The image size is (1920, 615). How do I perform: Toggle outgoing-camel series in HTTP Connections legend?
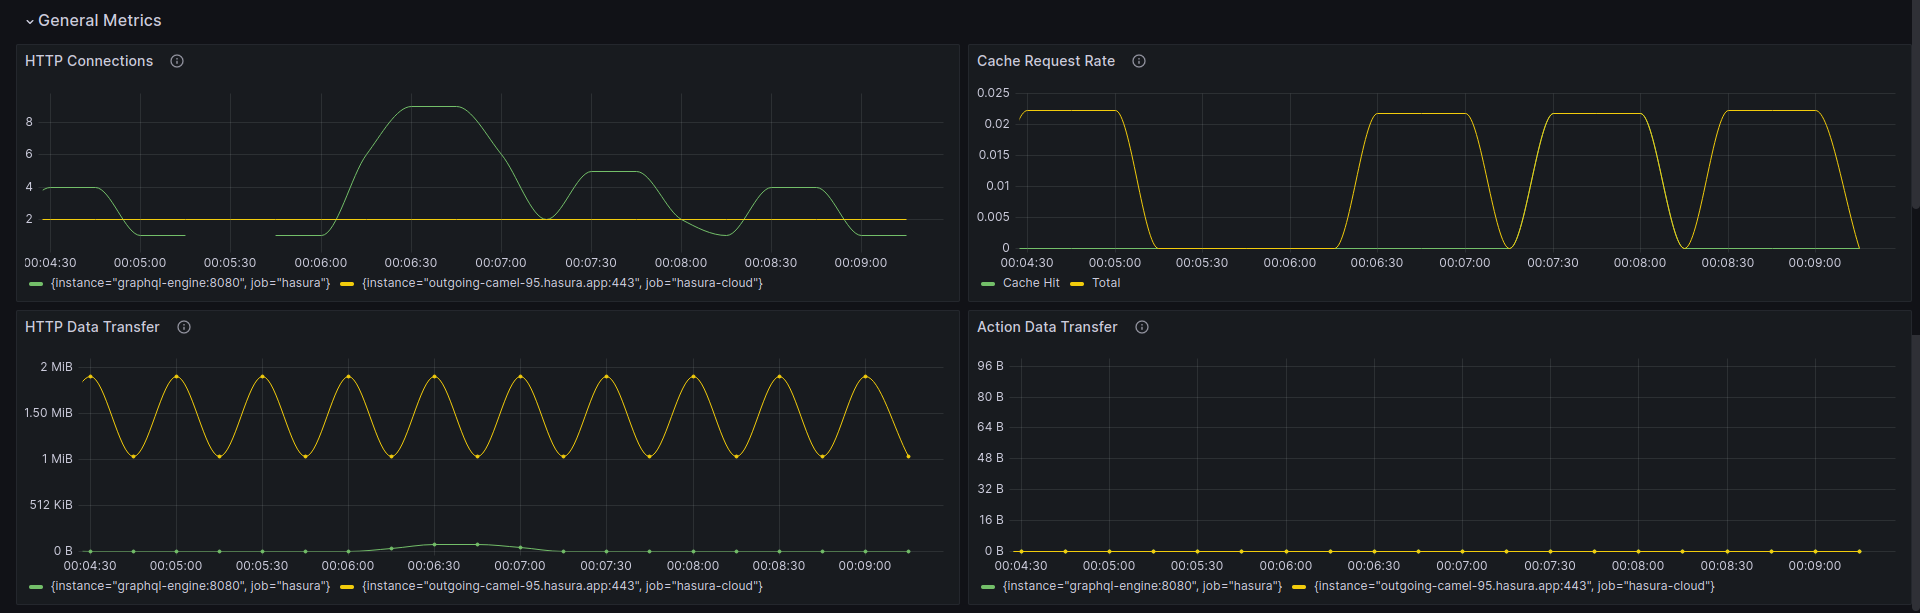562,283
